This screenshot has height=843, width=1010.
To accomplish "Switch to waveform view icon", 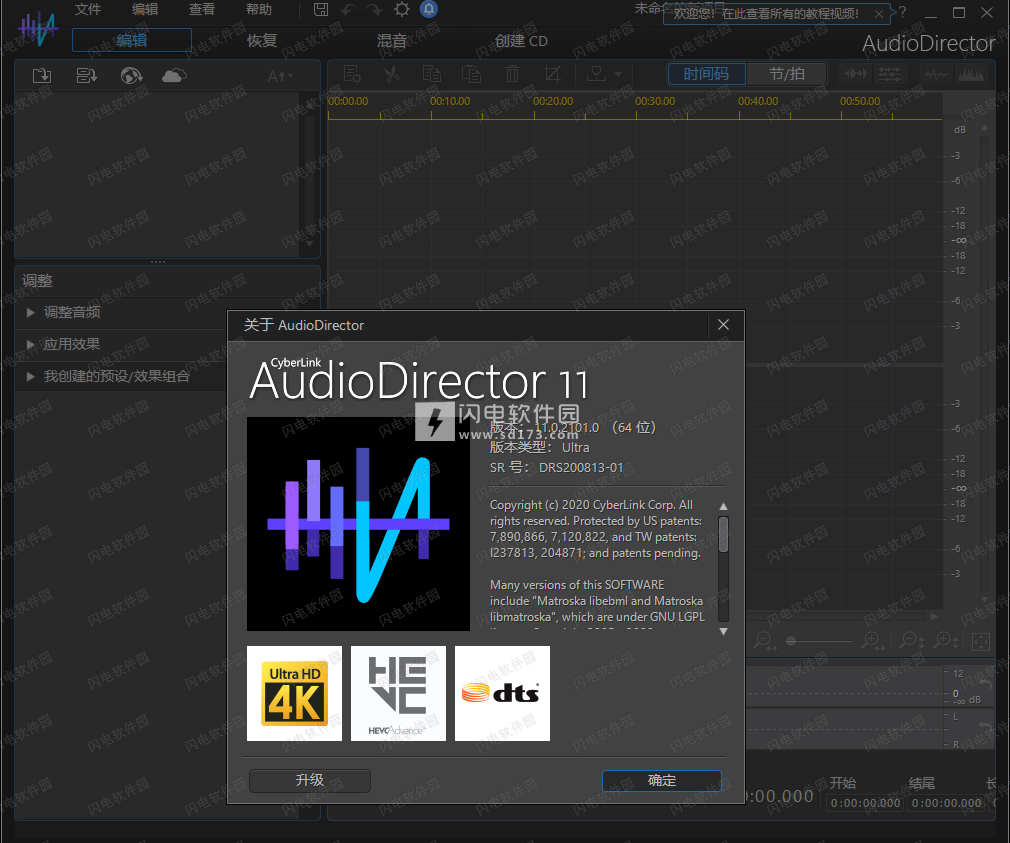I will [x=936, y=75].
